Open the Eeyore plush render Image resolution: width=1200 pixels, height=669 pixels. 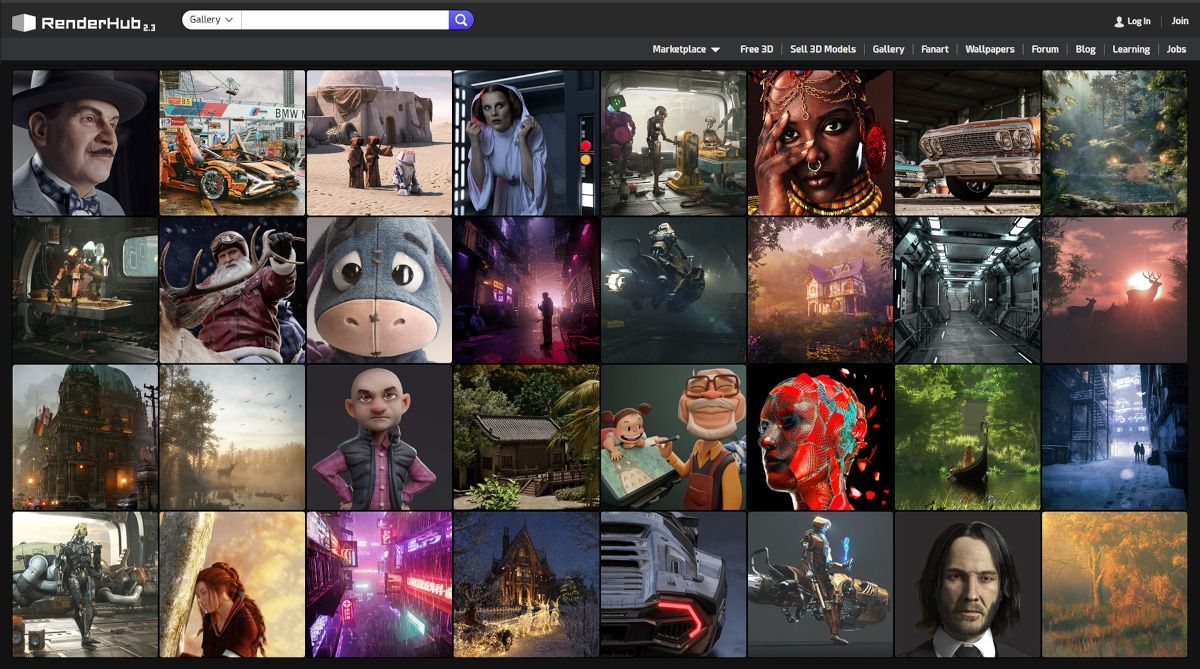378,290
